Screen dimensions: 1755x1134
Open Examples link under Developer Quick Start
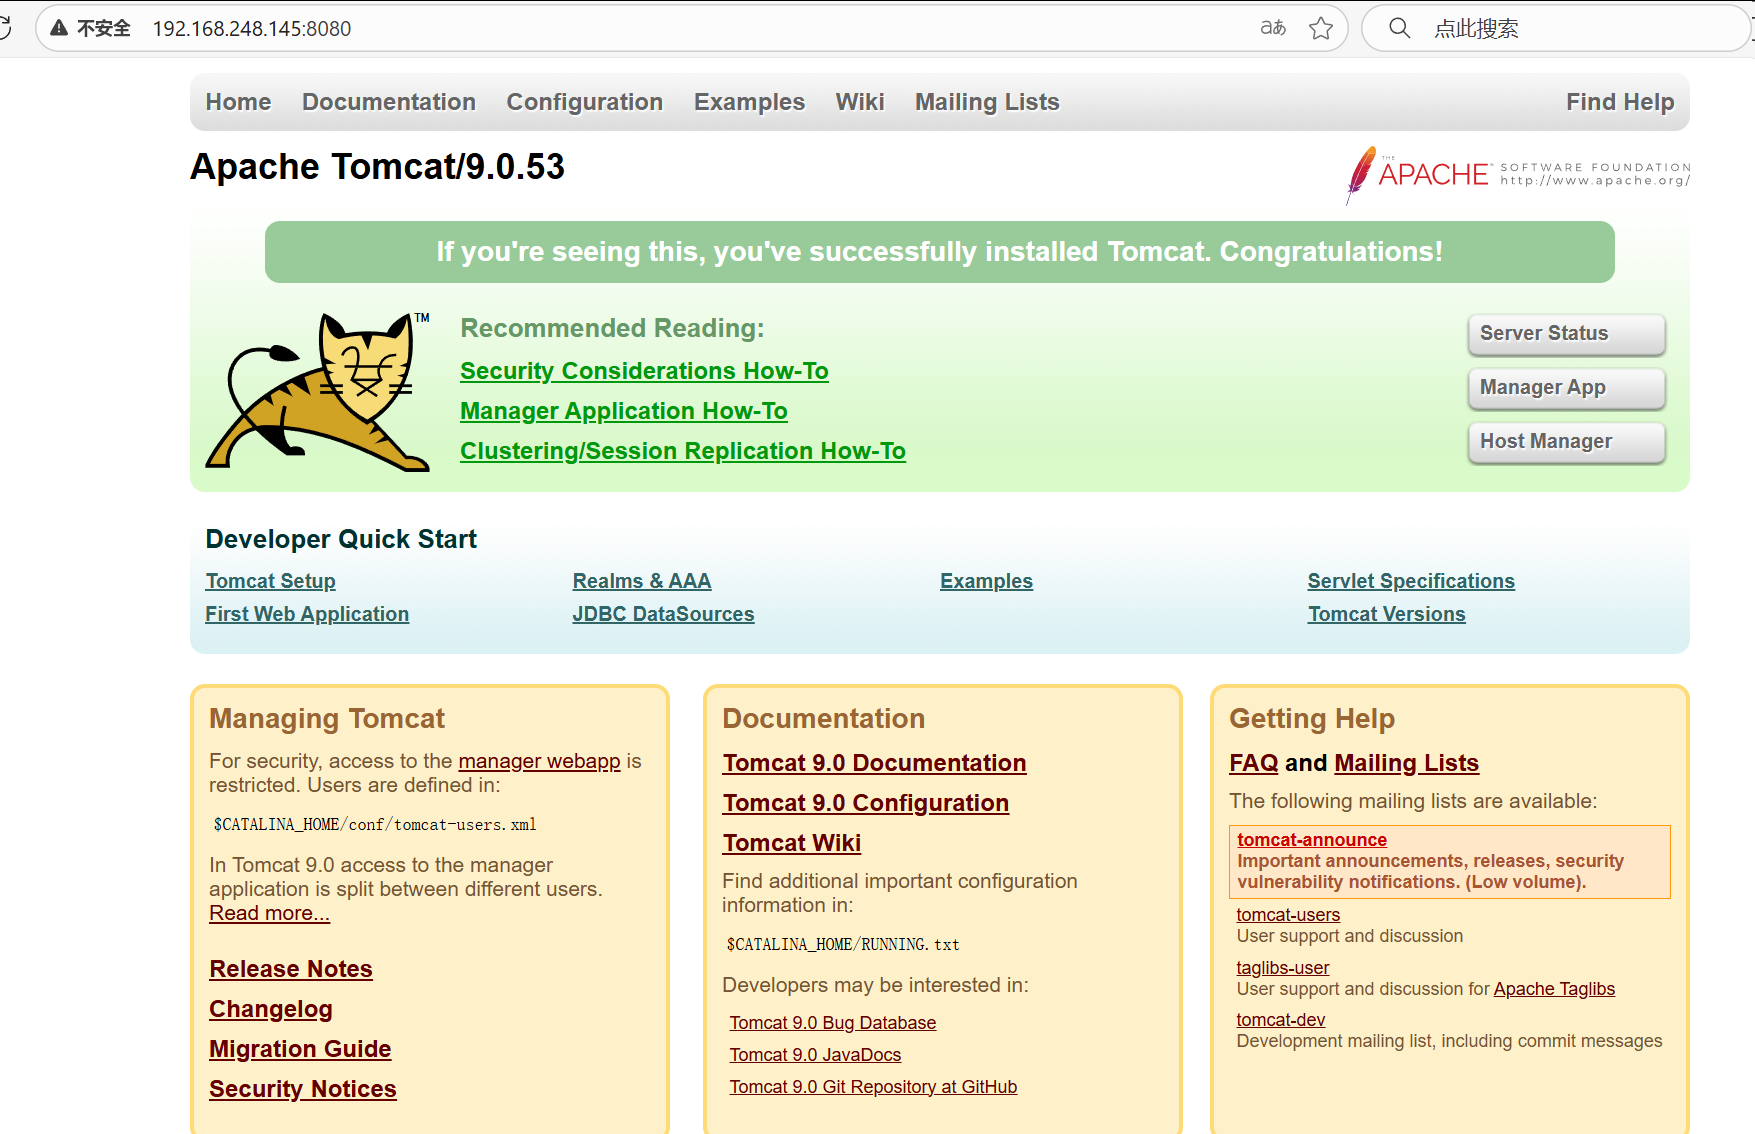tap(986, 581)
